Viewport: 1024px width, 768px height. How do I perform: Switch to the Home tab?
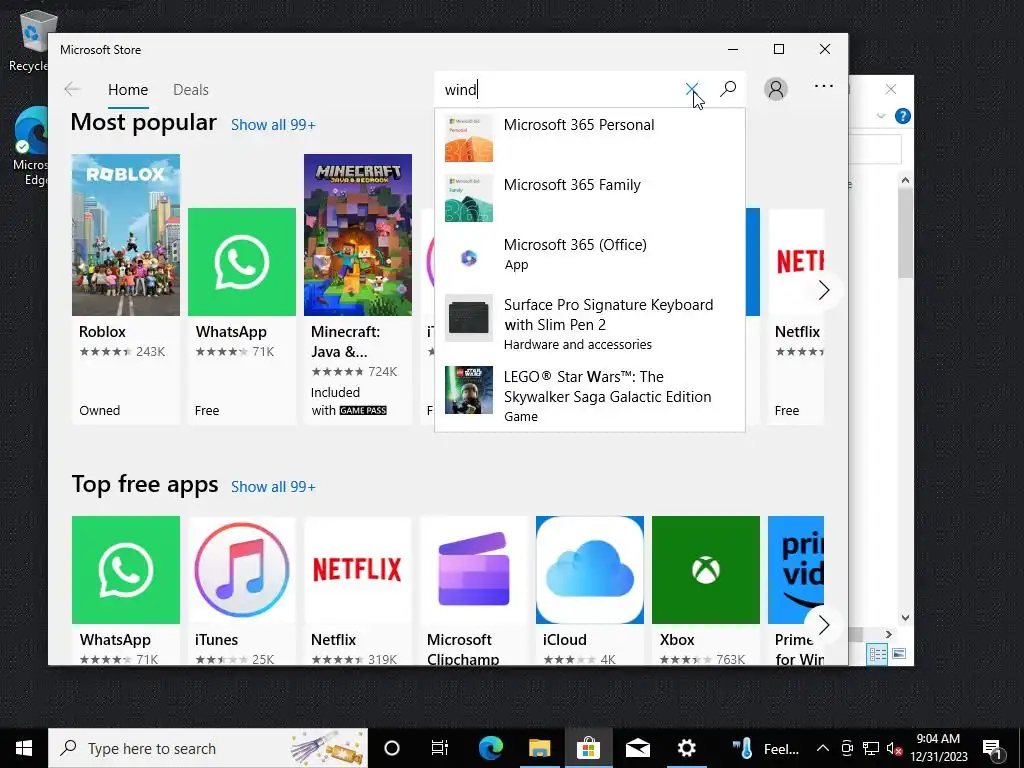(128, 89)
